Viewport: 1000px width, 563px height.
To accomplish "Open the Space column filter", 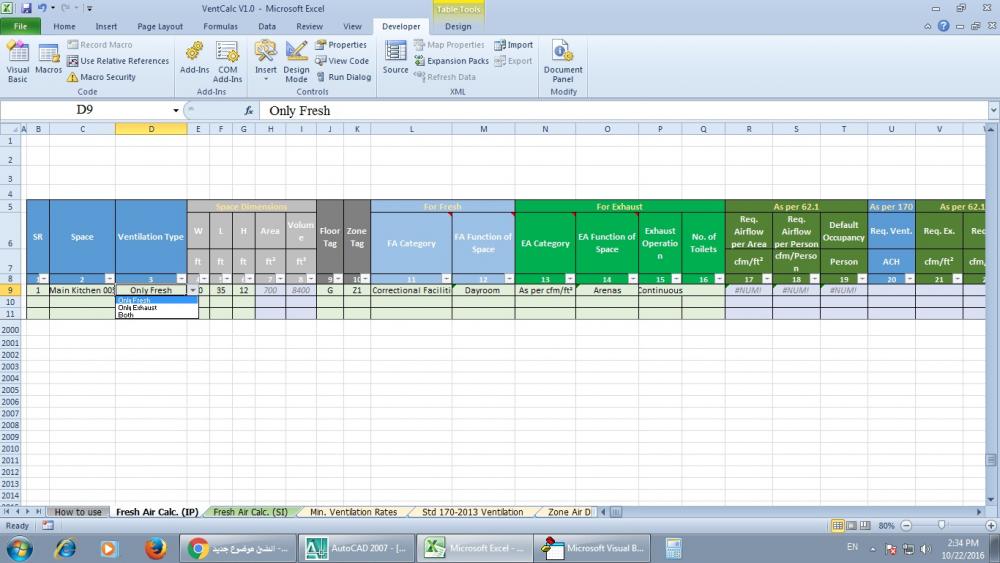I will [x=110, y=279].
